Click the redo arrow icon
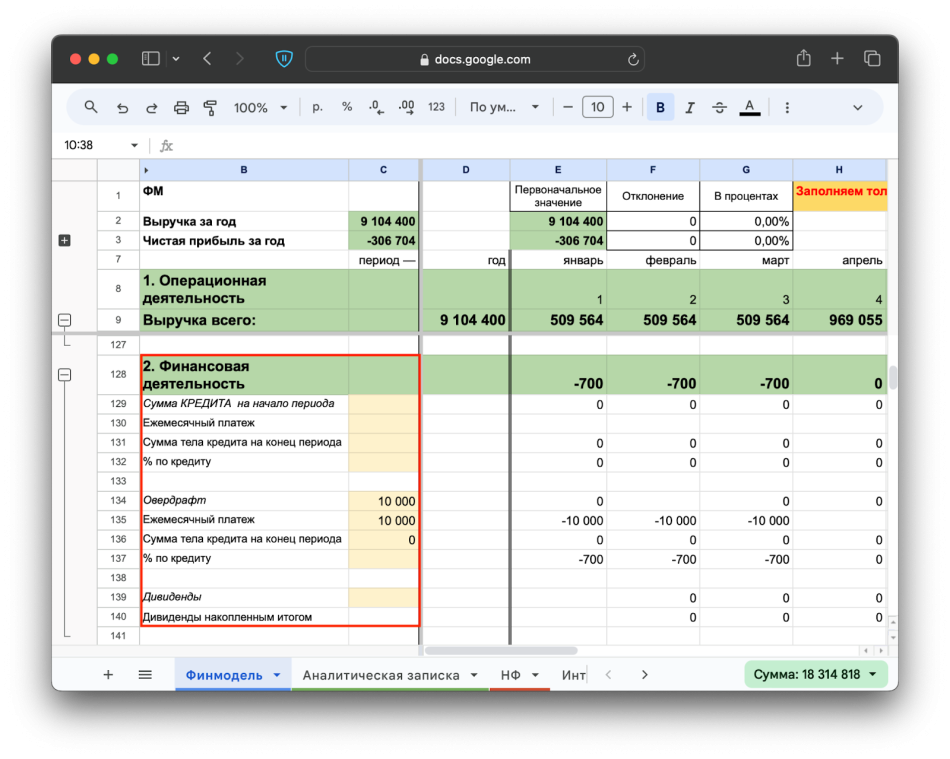 pyautogui.click(x=152, y=107)
